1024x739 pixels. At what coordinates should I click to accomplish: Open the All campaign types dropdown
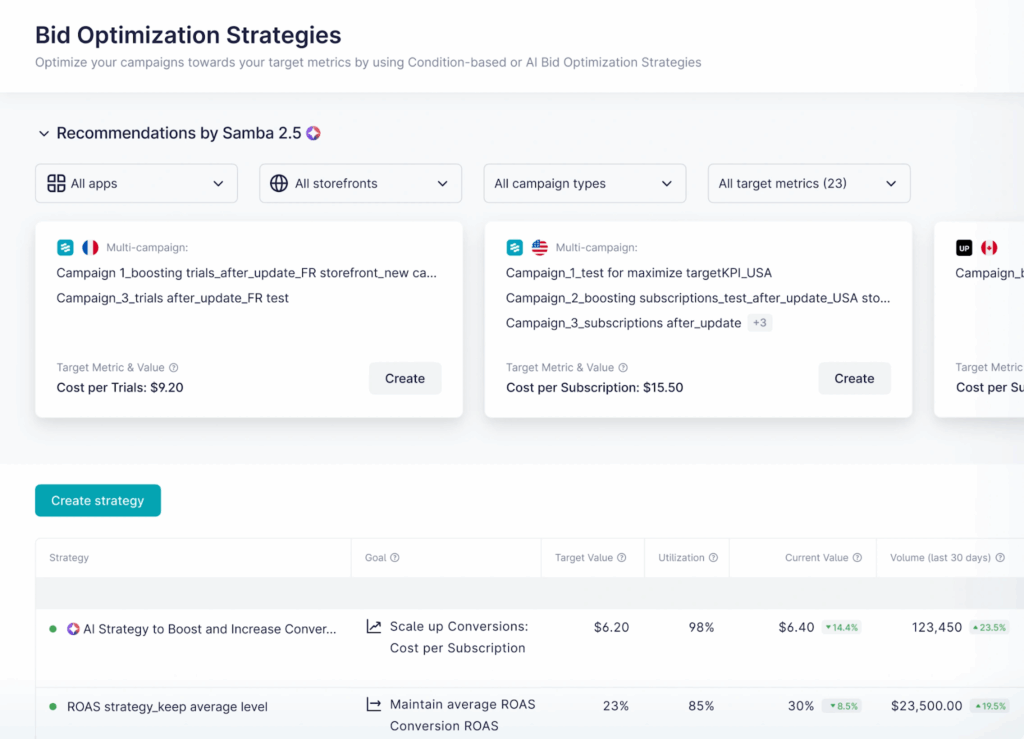tap(584, 183)
